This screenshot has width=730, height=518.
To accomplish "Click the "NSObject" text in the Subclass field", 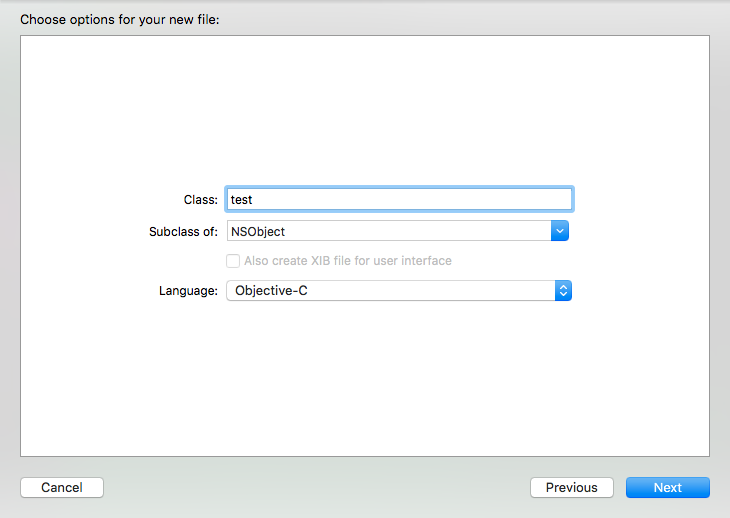I will pyautogui.click(x=258, y=232).
